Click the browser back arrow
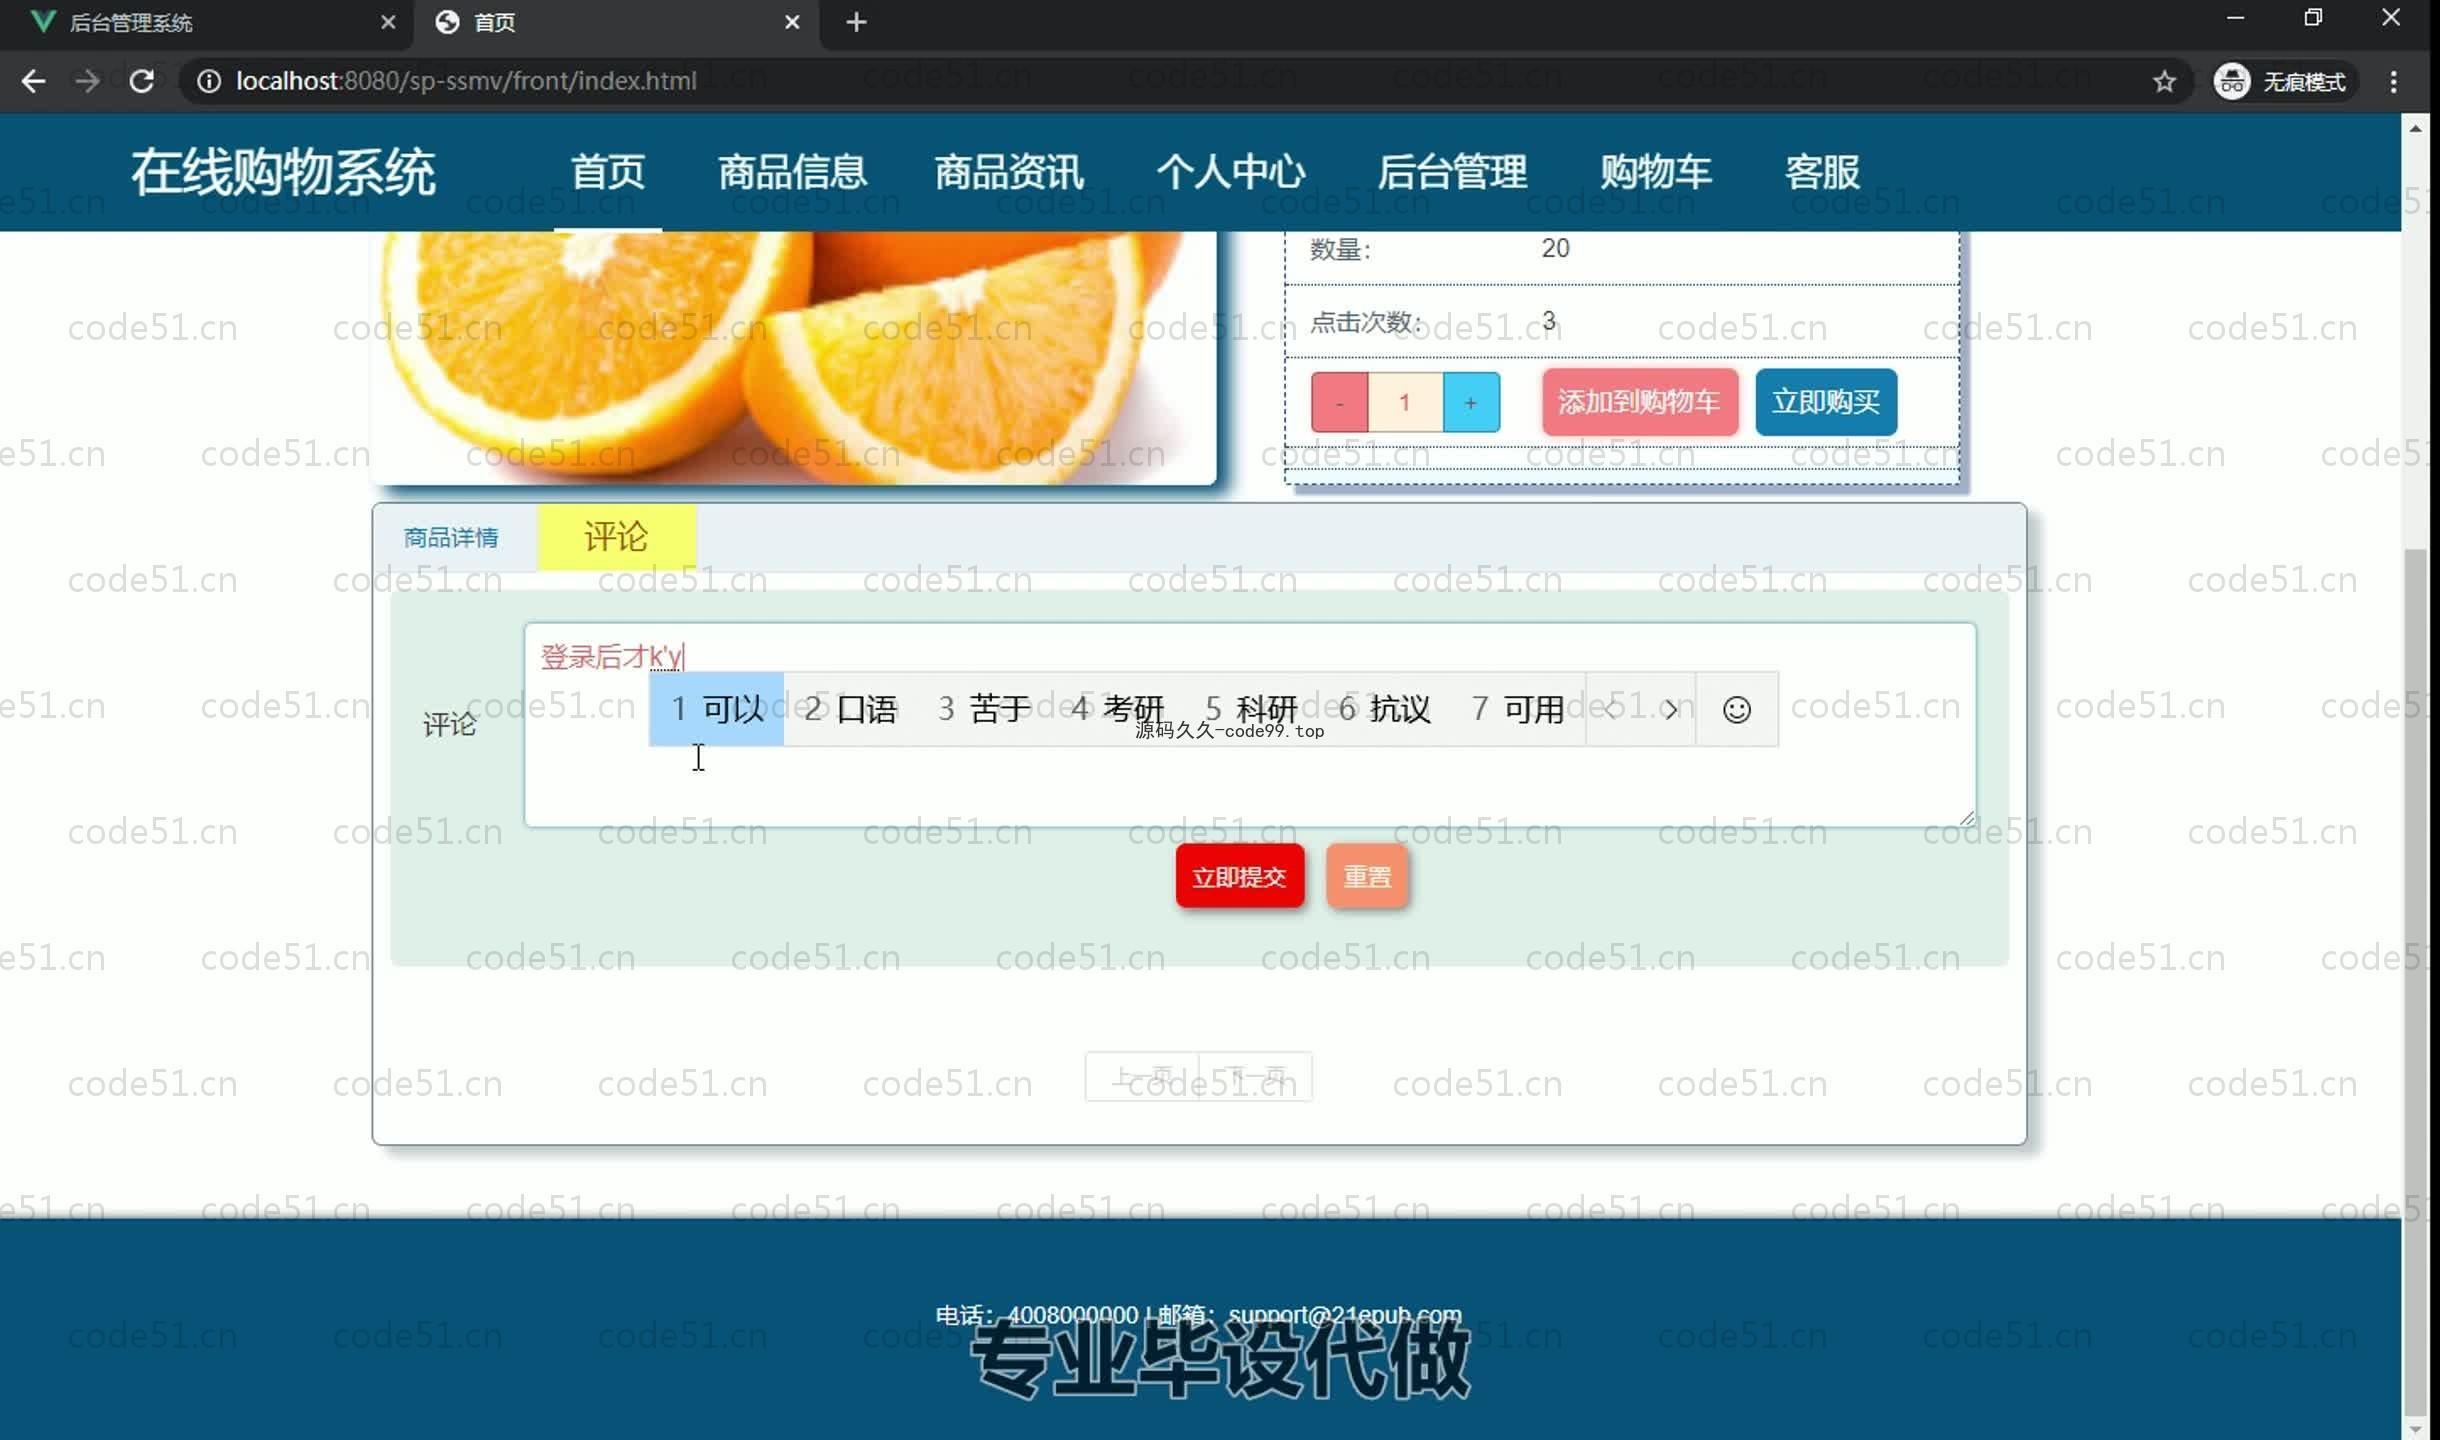 (x=33, y=81)
